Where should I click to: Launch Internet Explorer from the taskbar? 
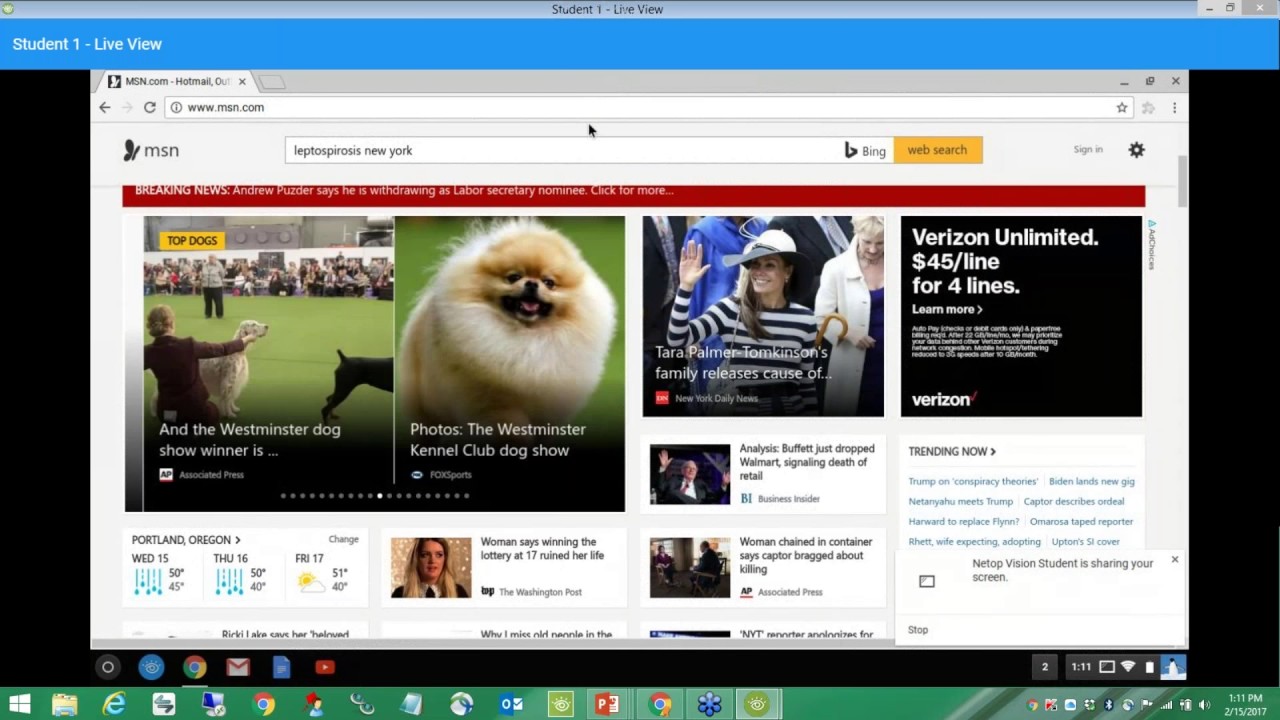[115, 705]
